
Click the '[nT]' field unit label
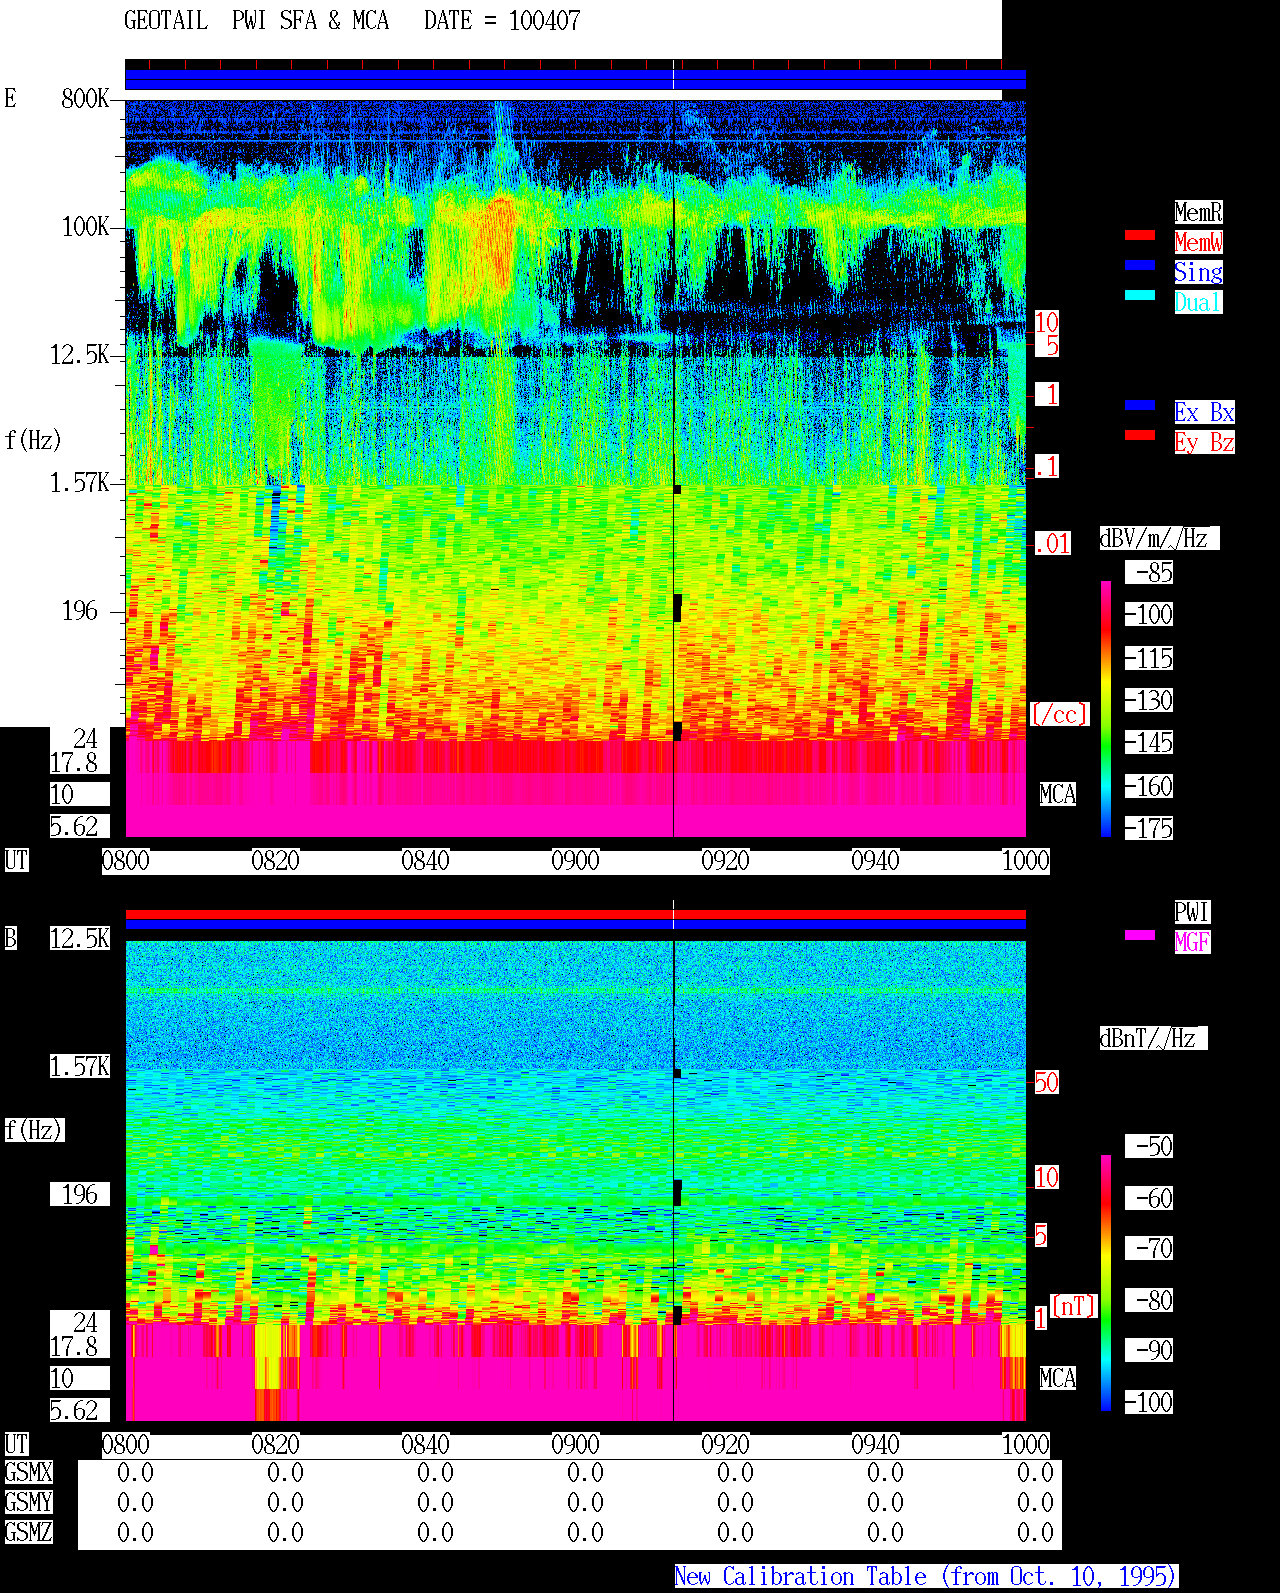tap(1074, 1306)
